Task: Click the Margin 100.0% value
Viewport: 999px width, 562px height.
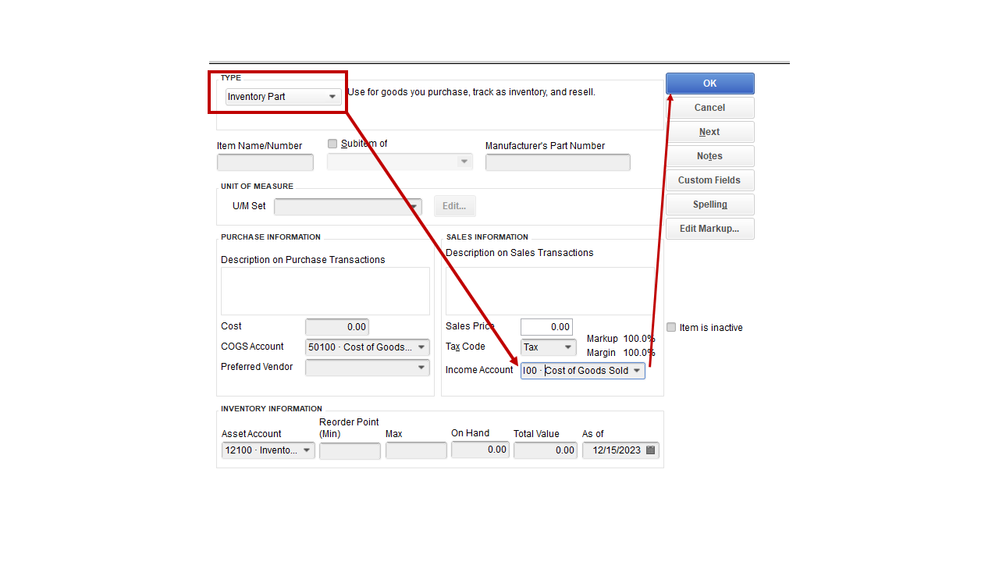Action: click(638, 352)
